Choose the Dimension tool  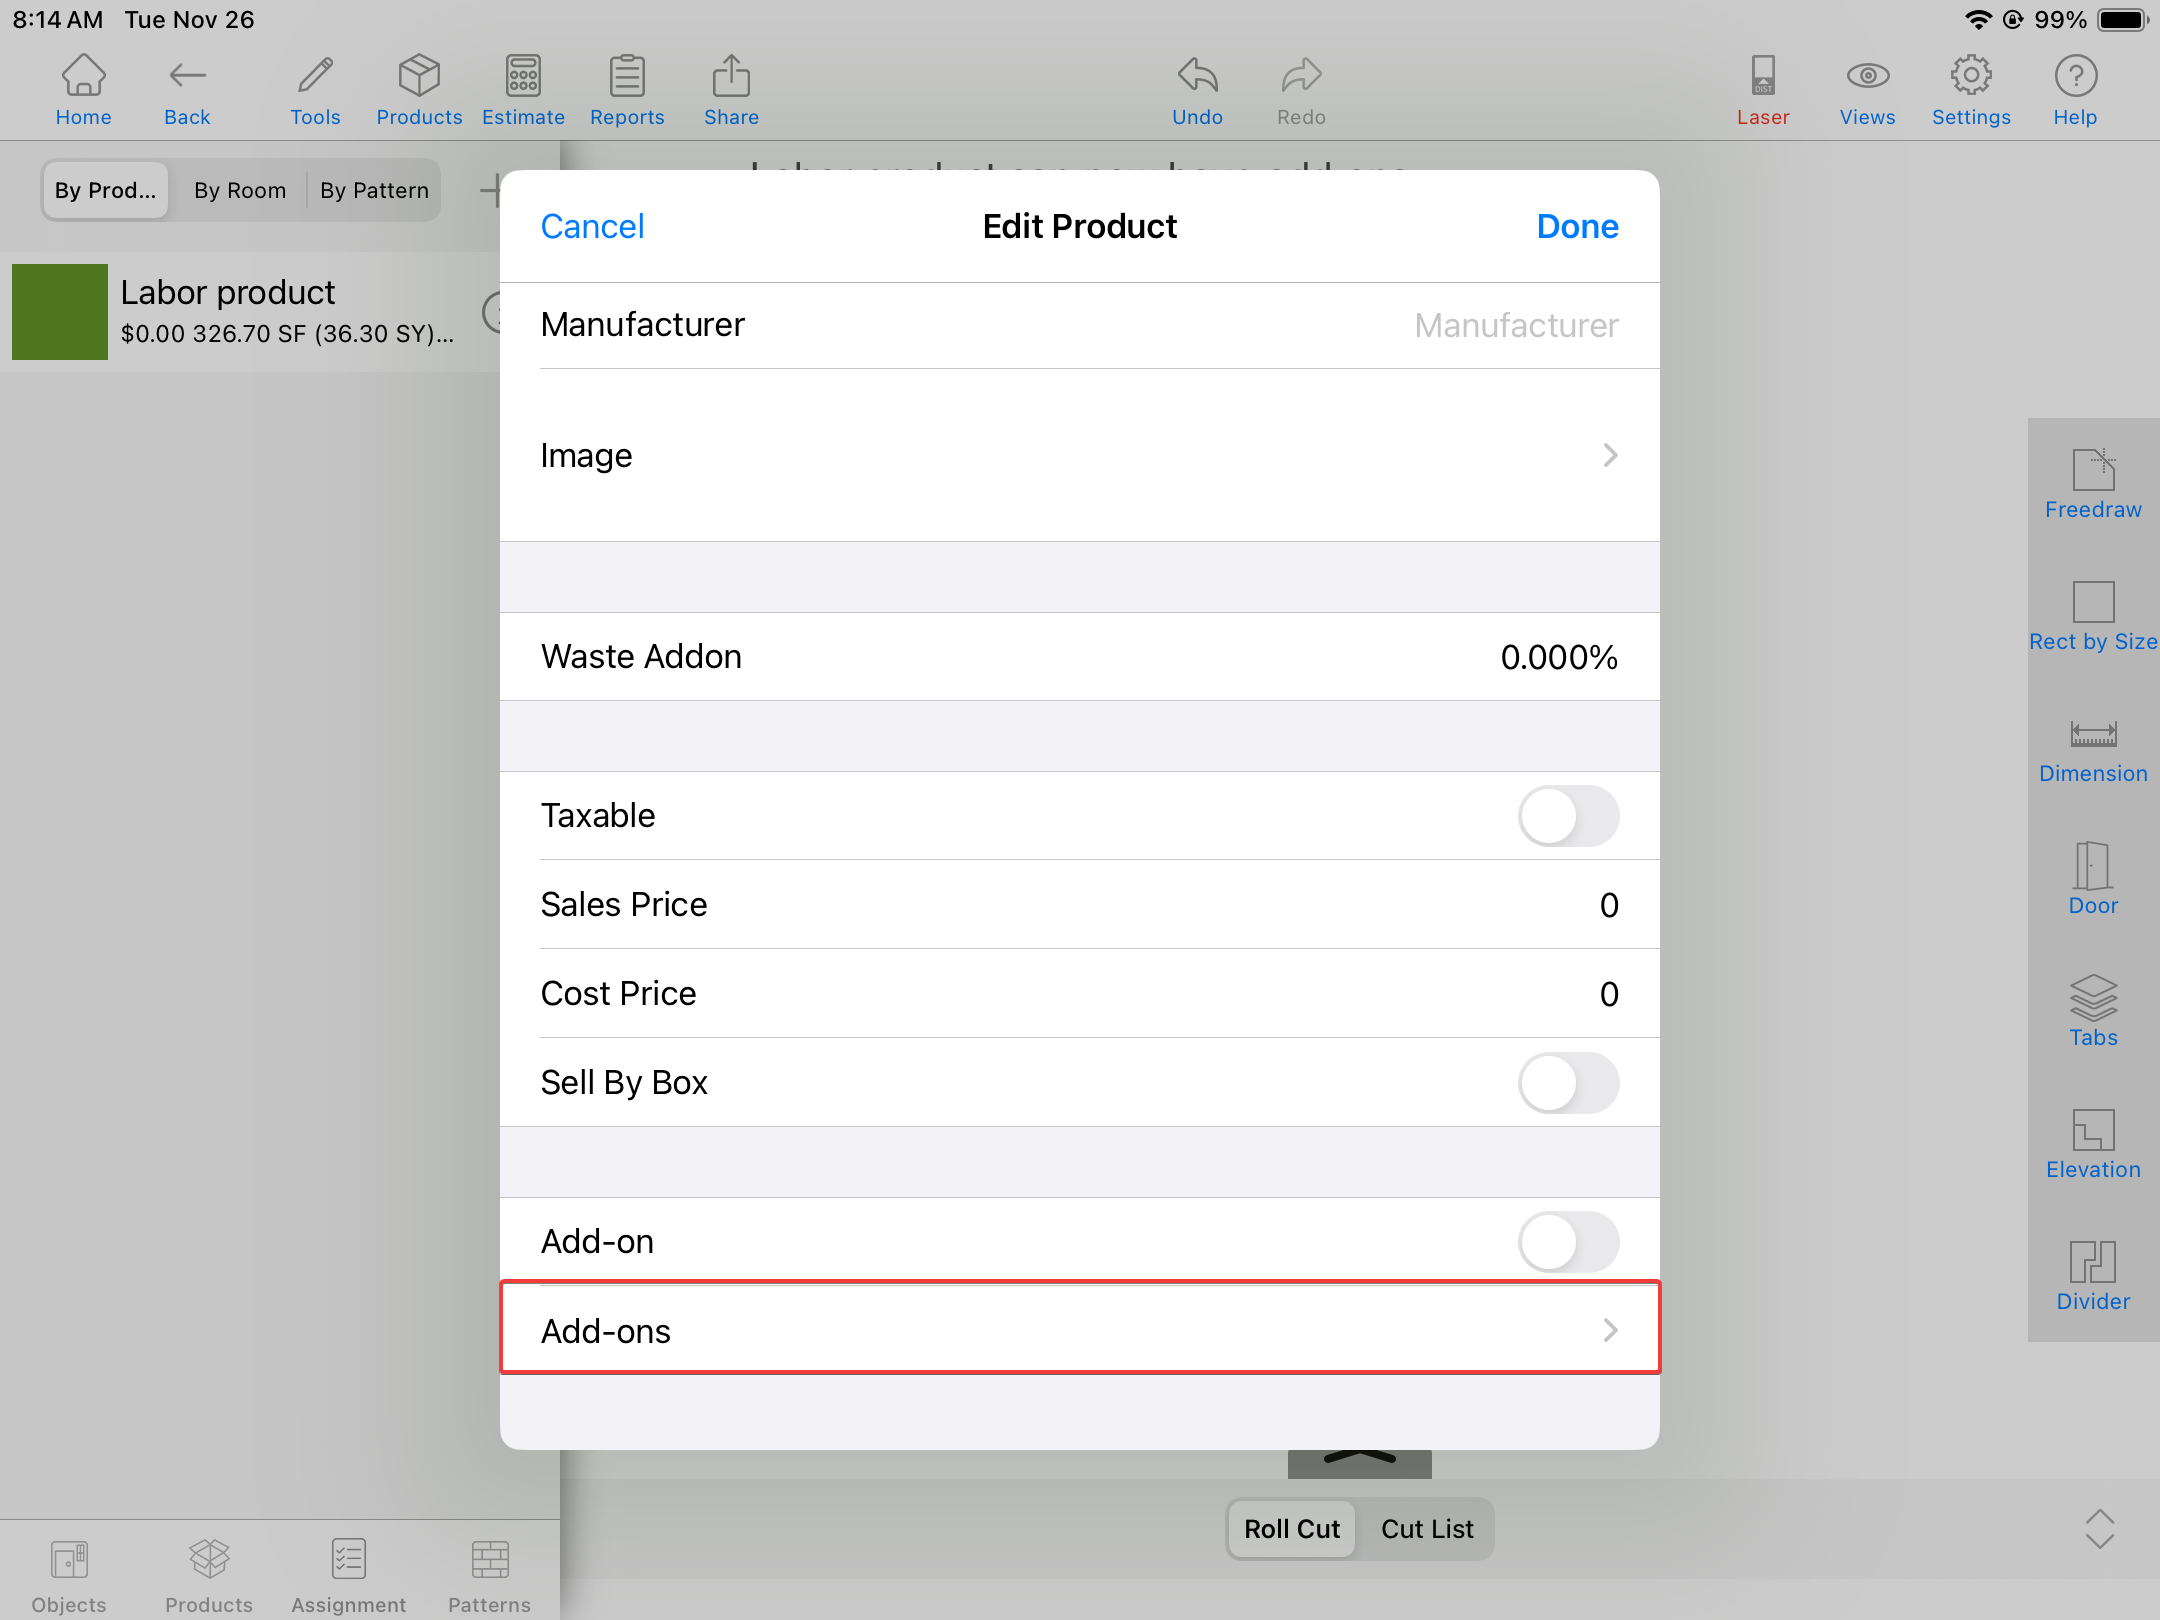(x=2093, y=749)
